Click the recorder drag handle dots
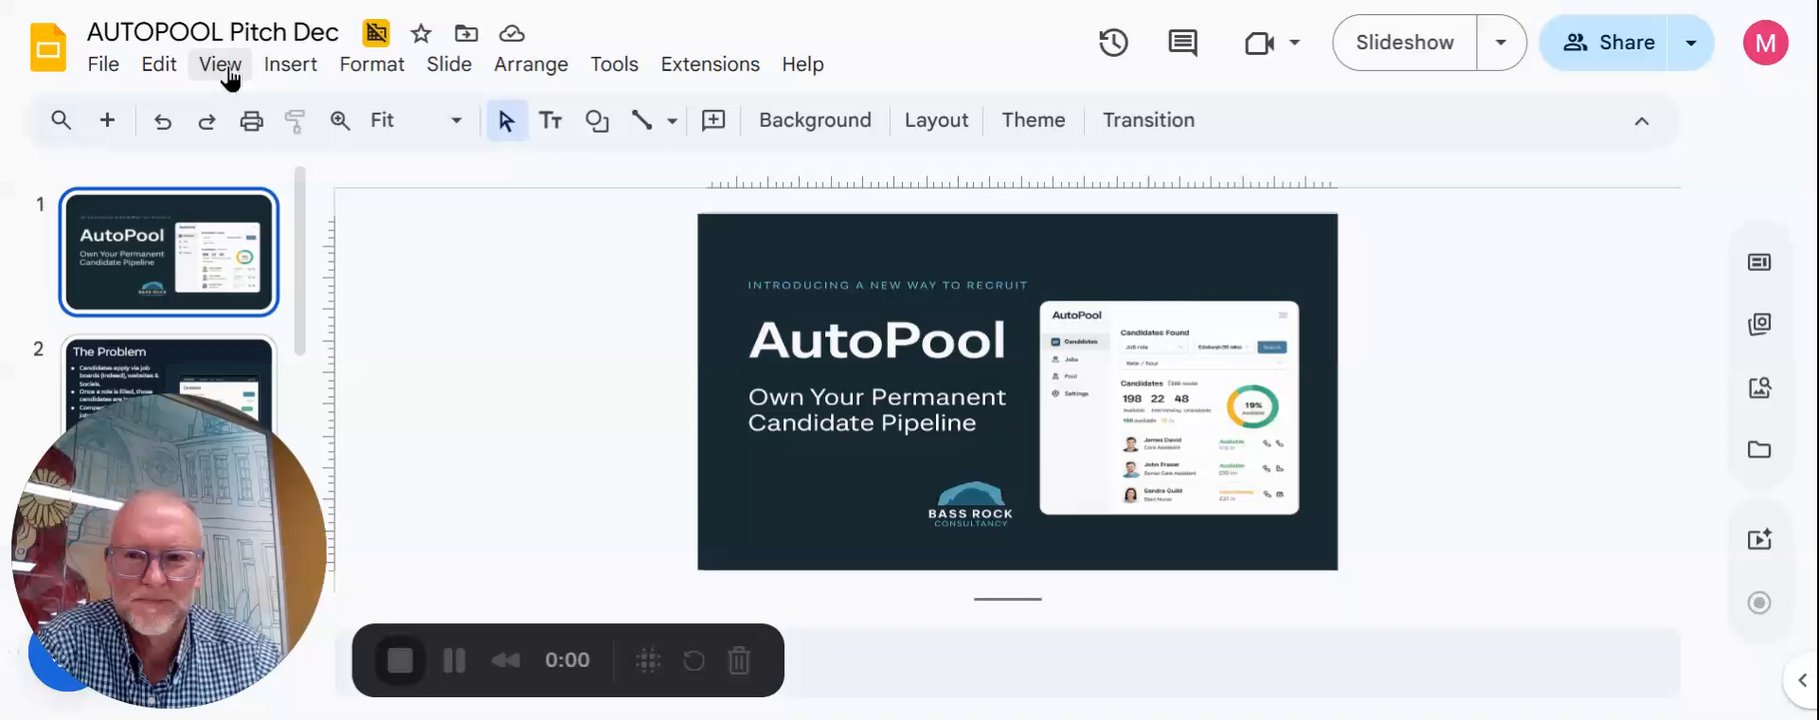 tap(648, 660)
